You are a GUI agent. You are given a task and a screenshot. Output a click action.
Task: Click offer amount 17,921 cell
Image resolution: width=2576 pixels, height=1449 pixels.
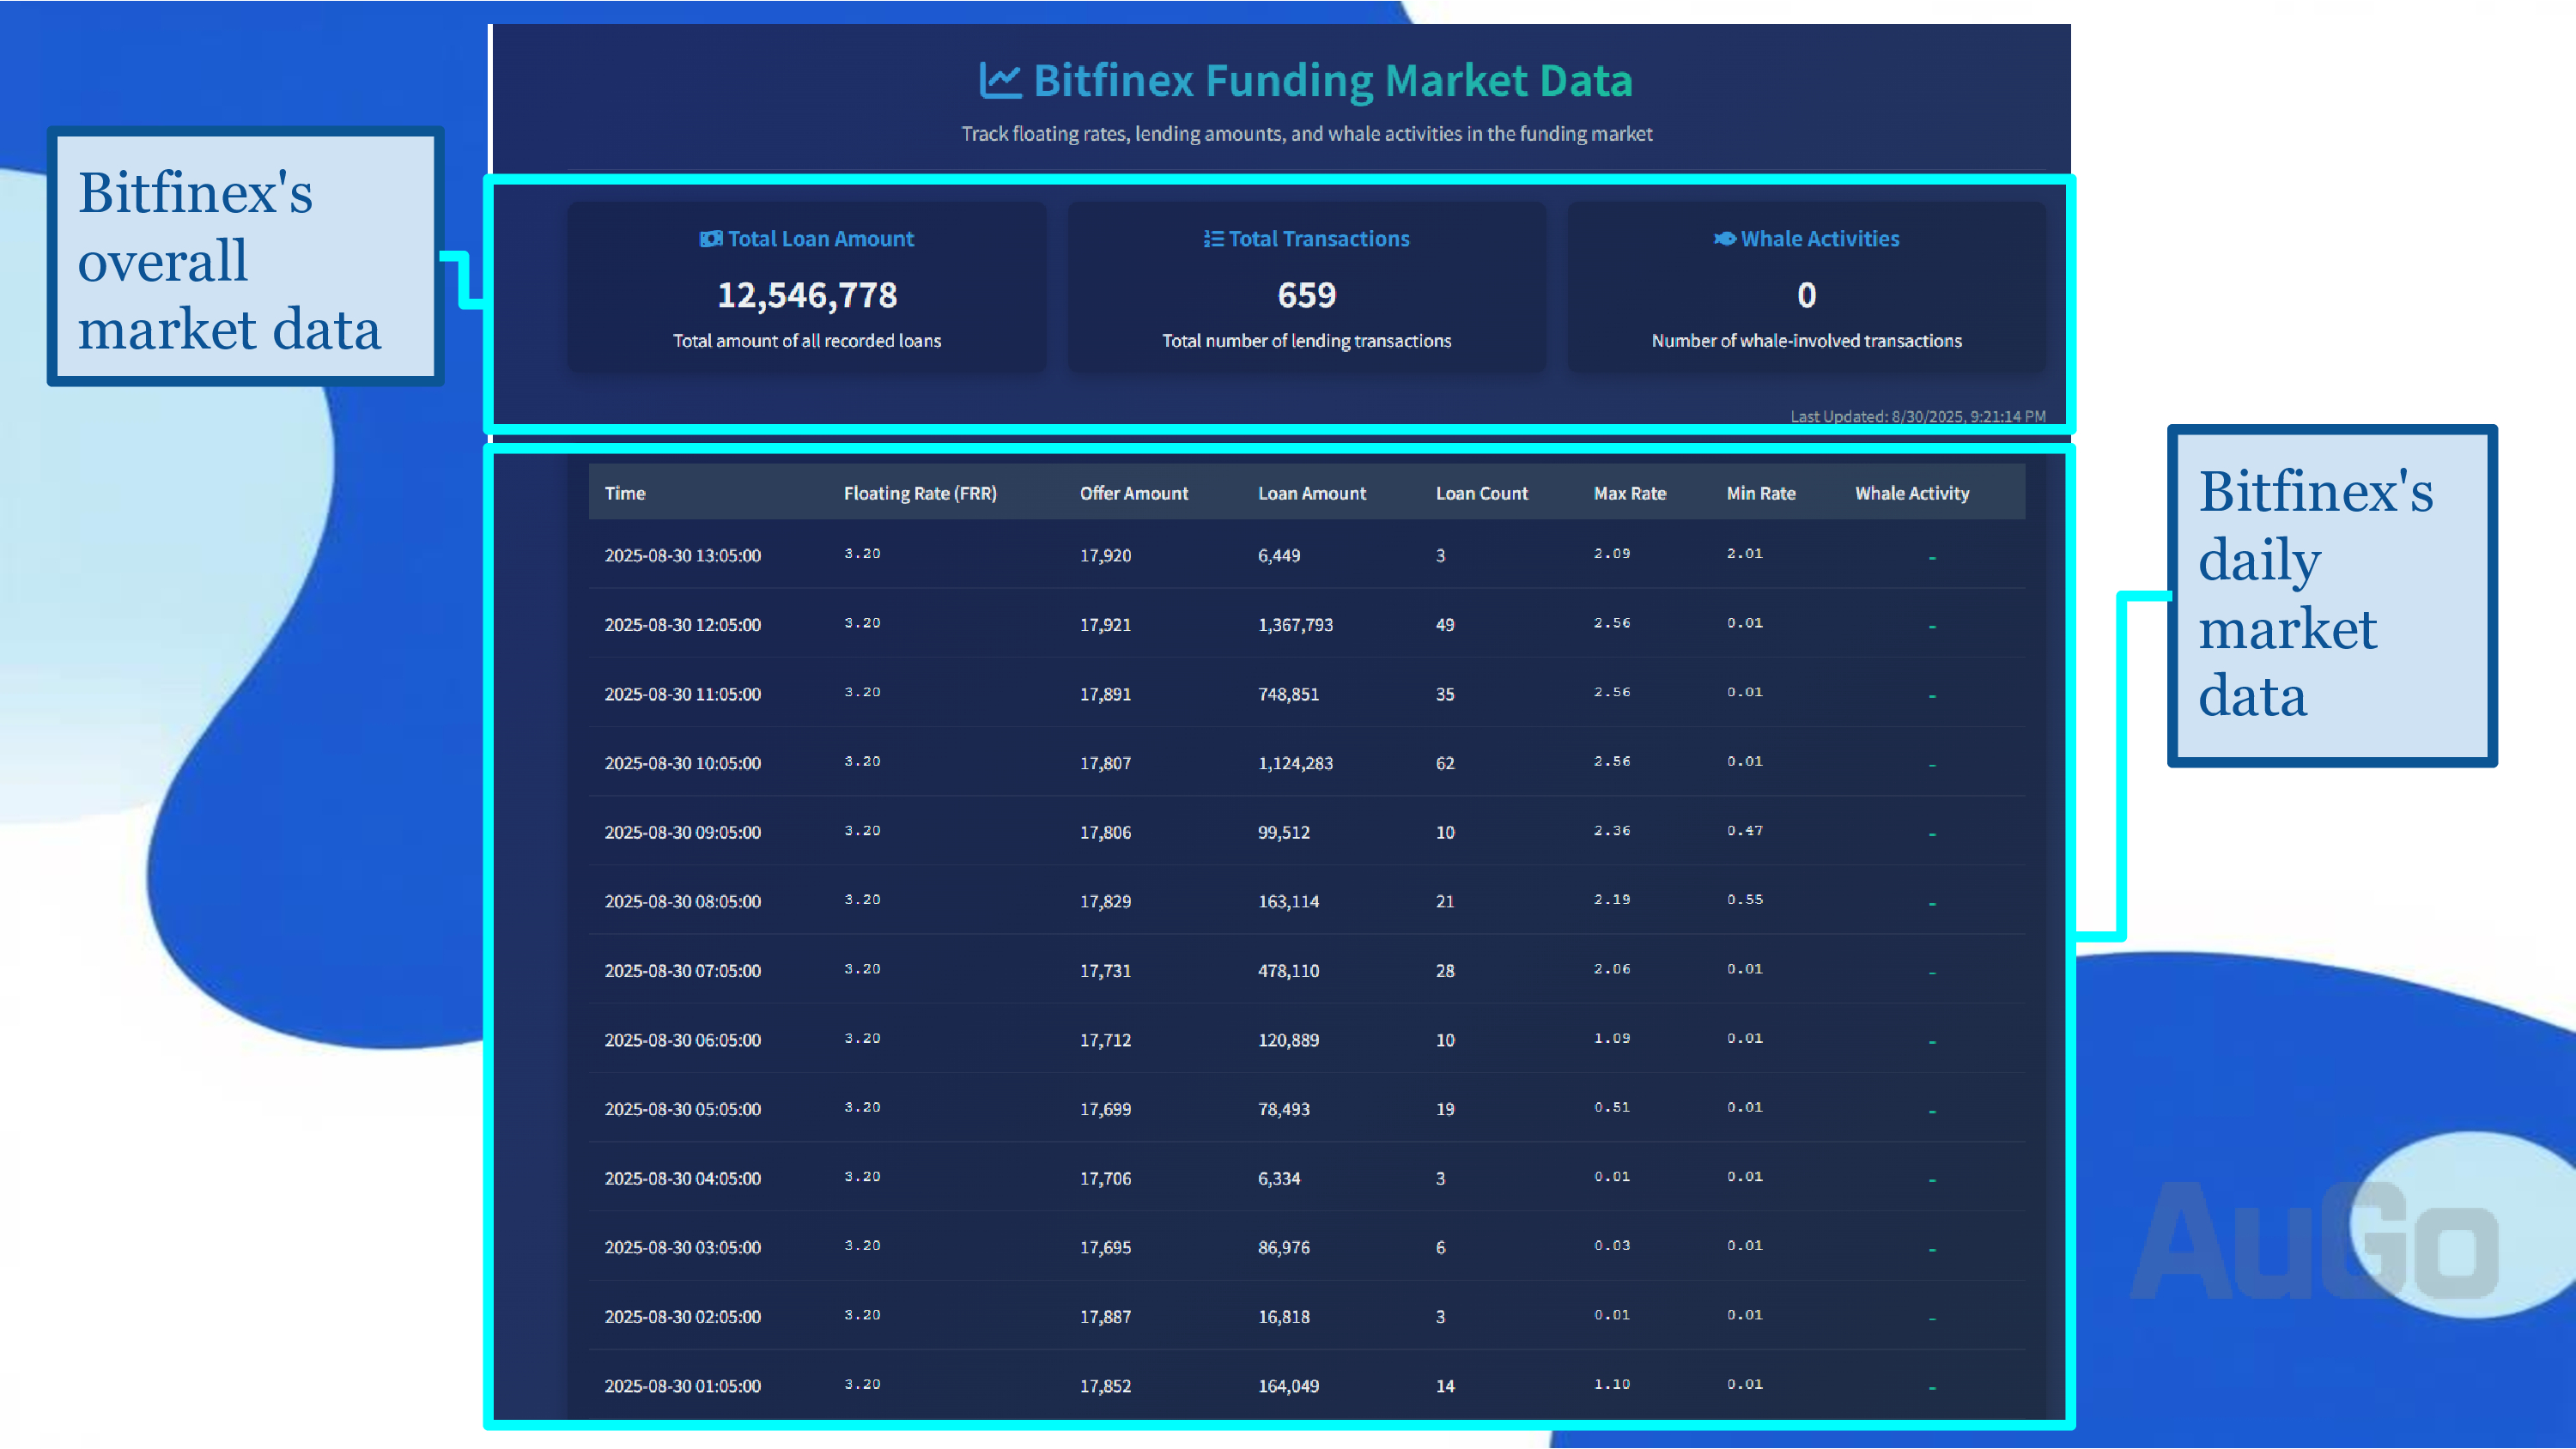tap(1105, 624)
